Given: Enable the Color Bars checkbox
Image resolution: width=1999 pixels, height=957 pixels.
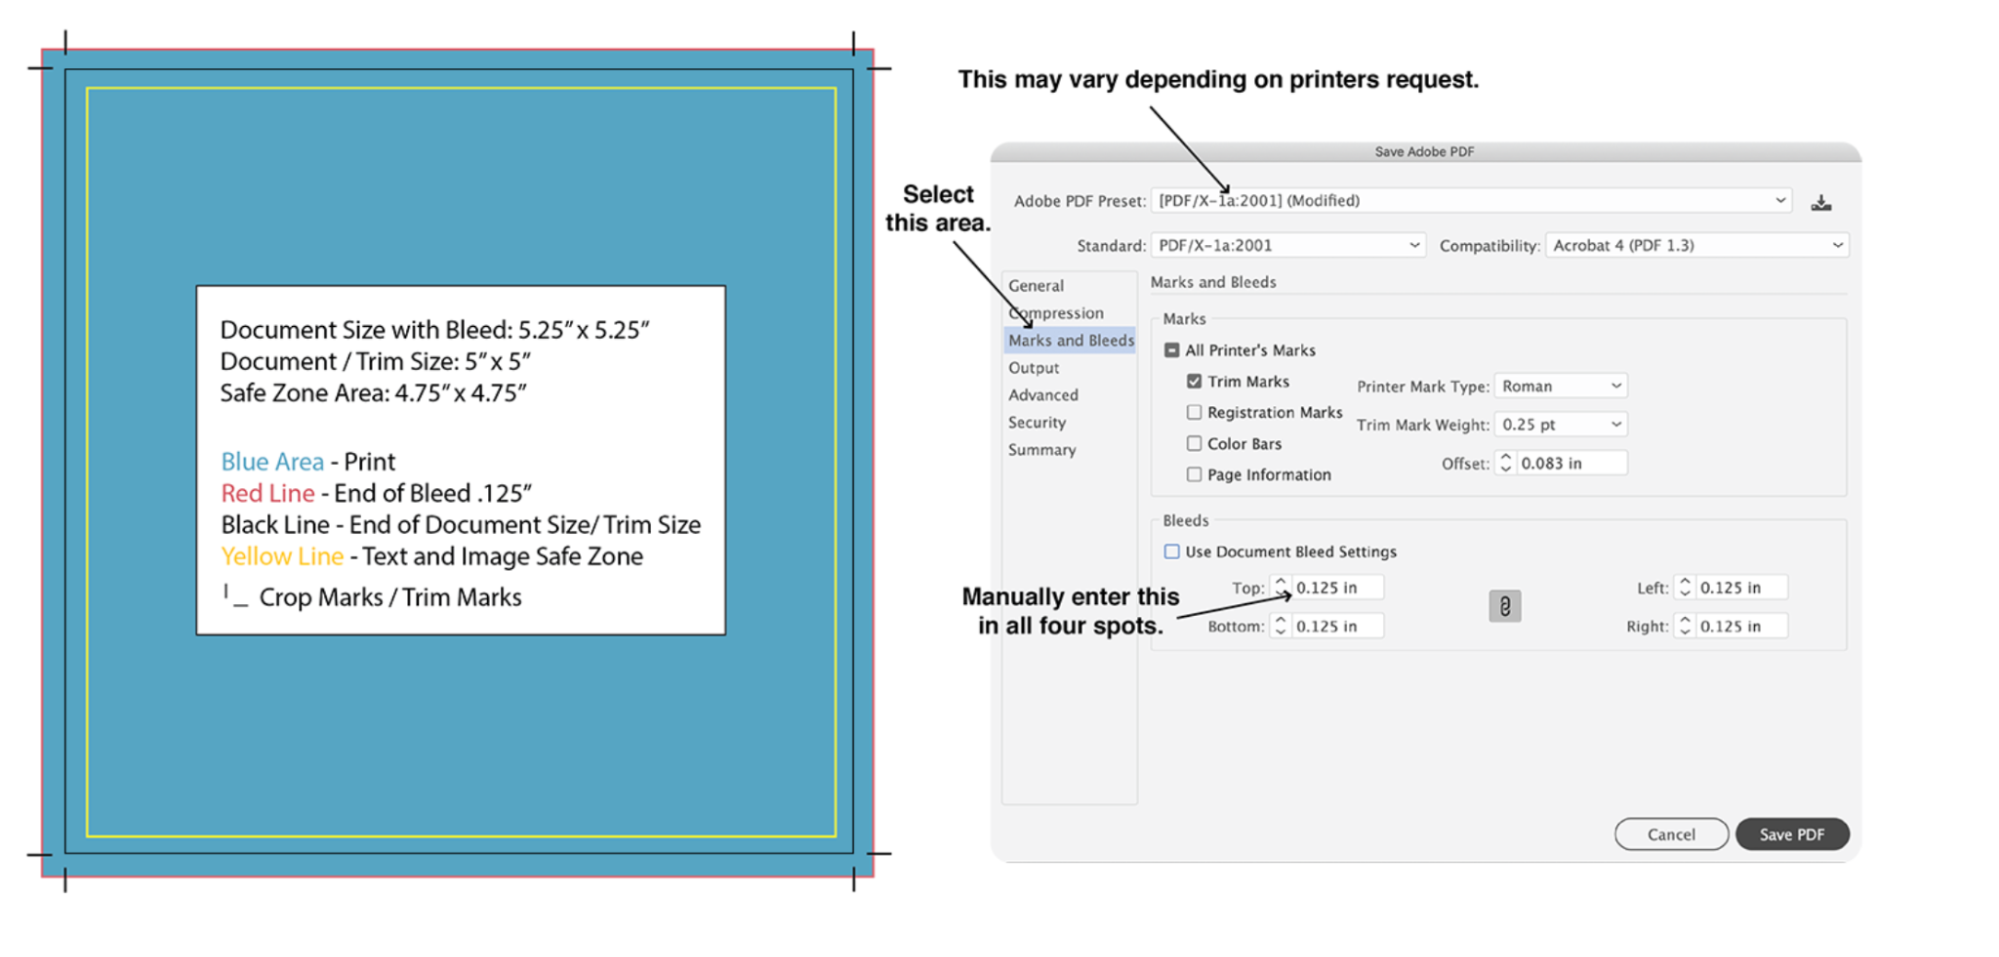Looking at the screenshot, I should tap(1194, 443).
